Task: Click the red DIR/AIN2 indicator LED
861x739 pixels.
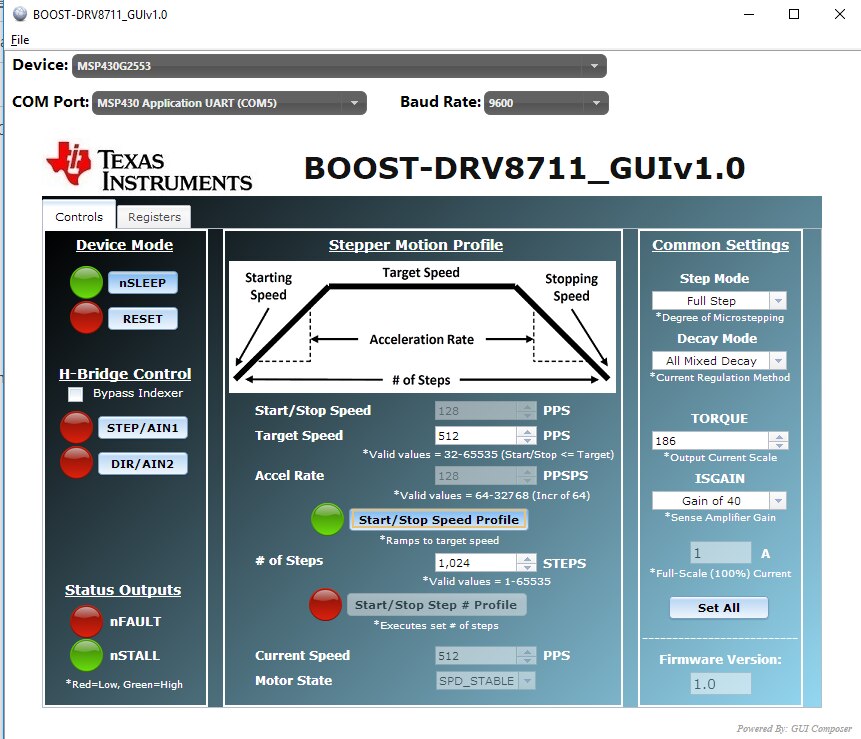Action: click(76, 462)
